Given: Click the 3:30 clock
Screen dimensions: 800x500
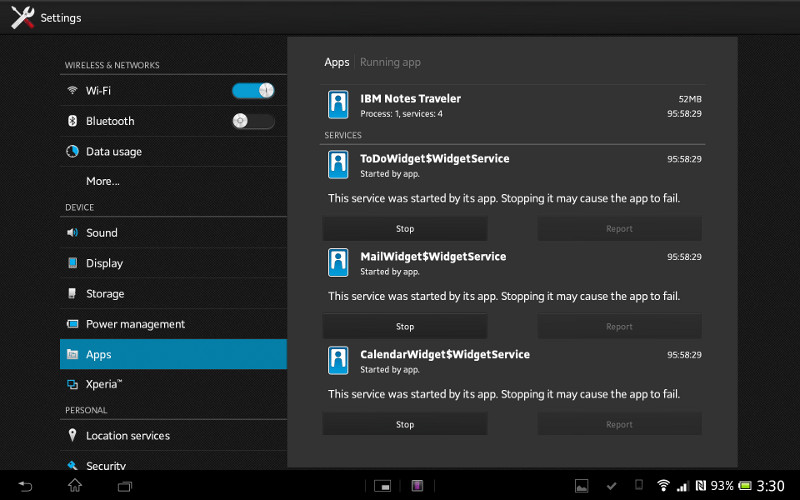Looking at the screenshot, I should coord(770,486).
